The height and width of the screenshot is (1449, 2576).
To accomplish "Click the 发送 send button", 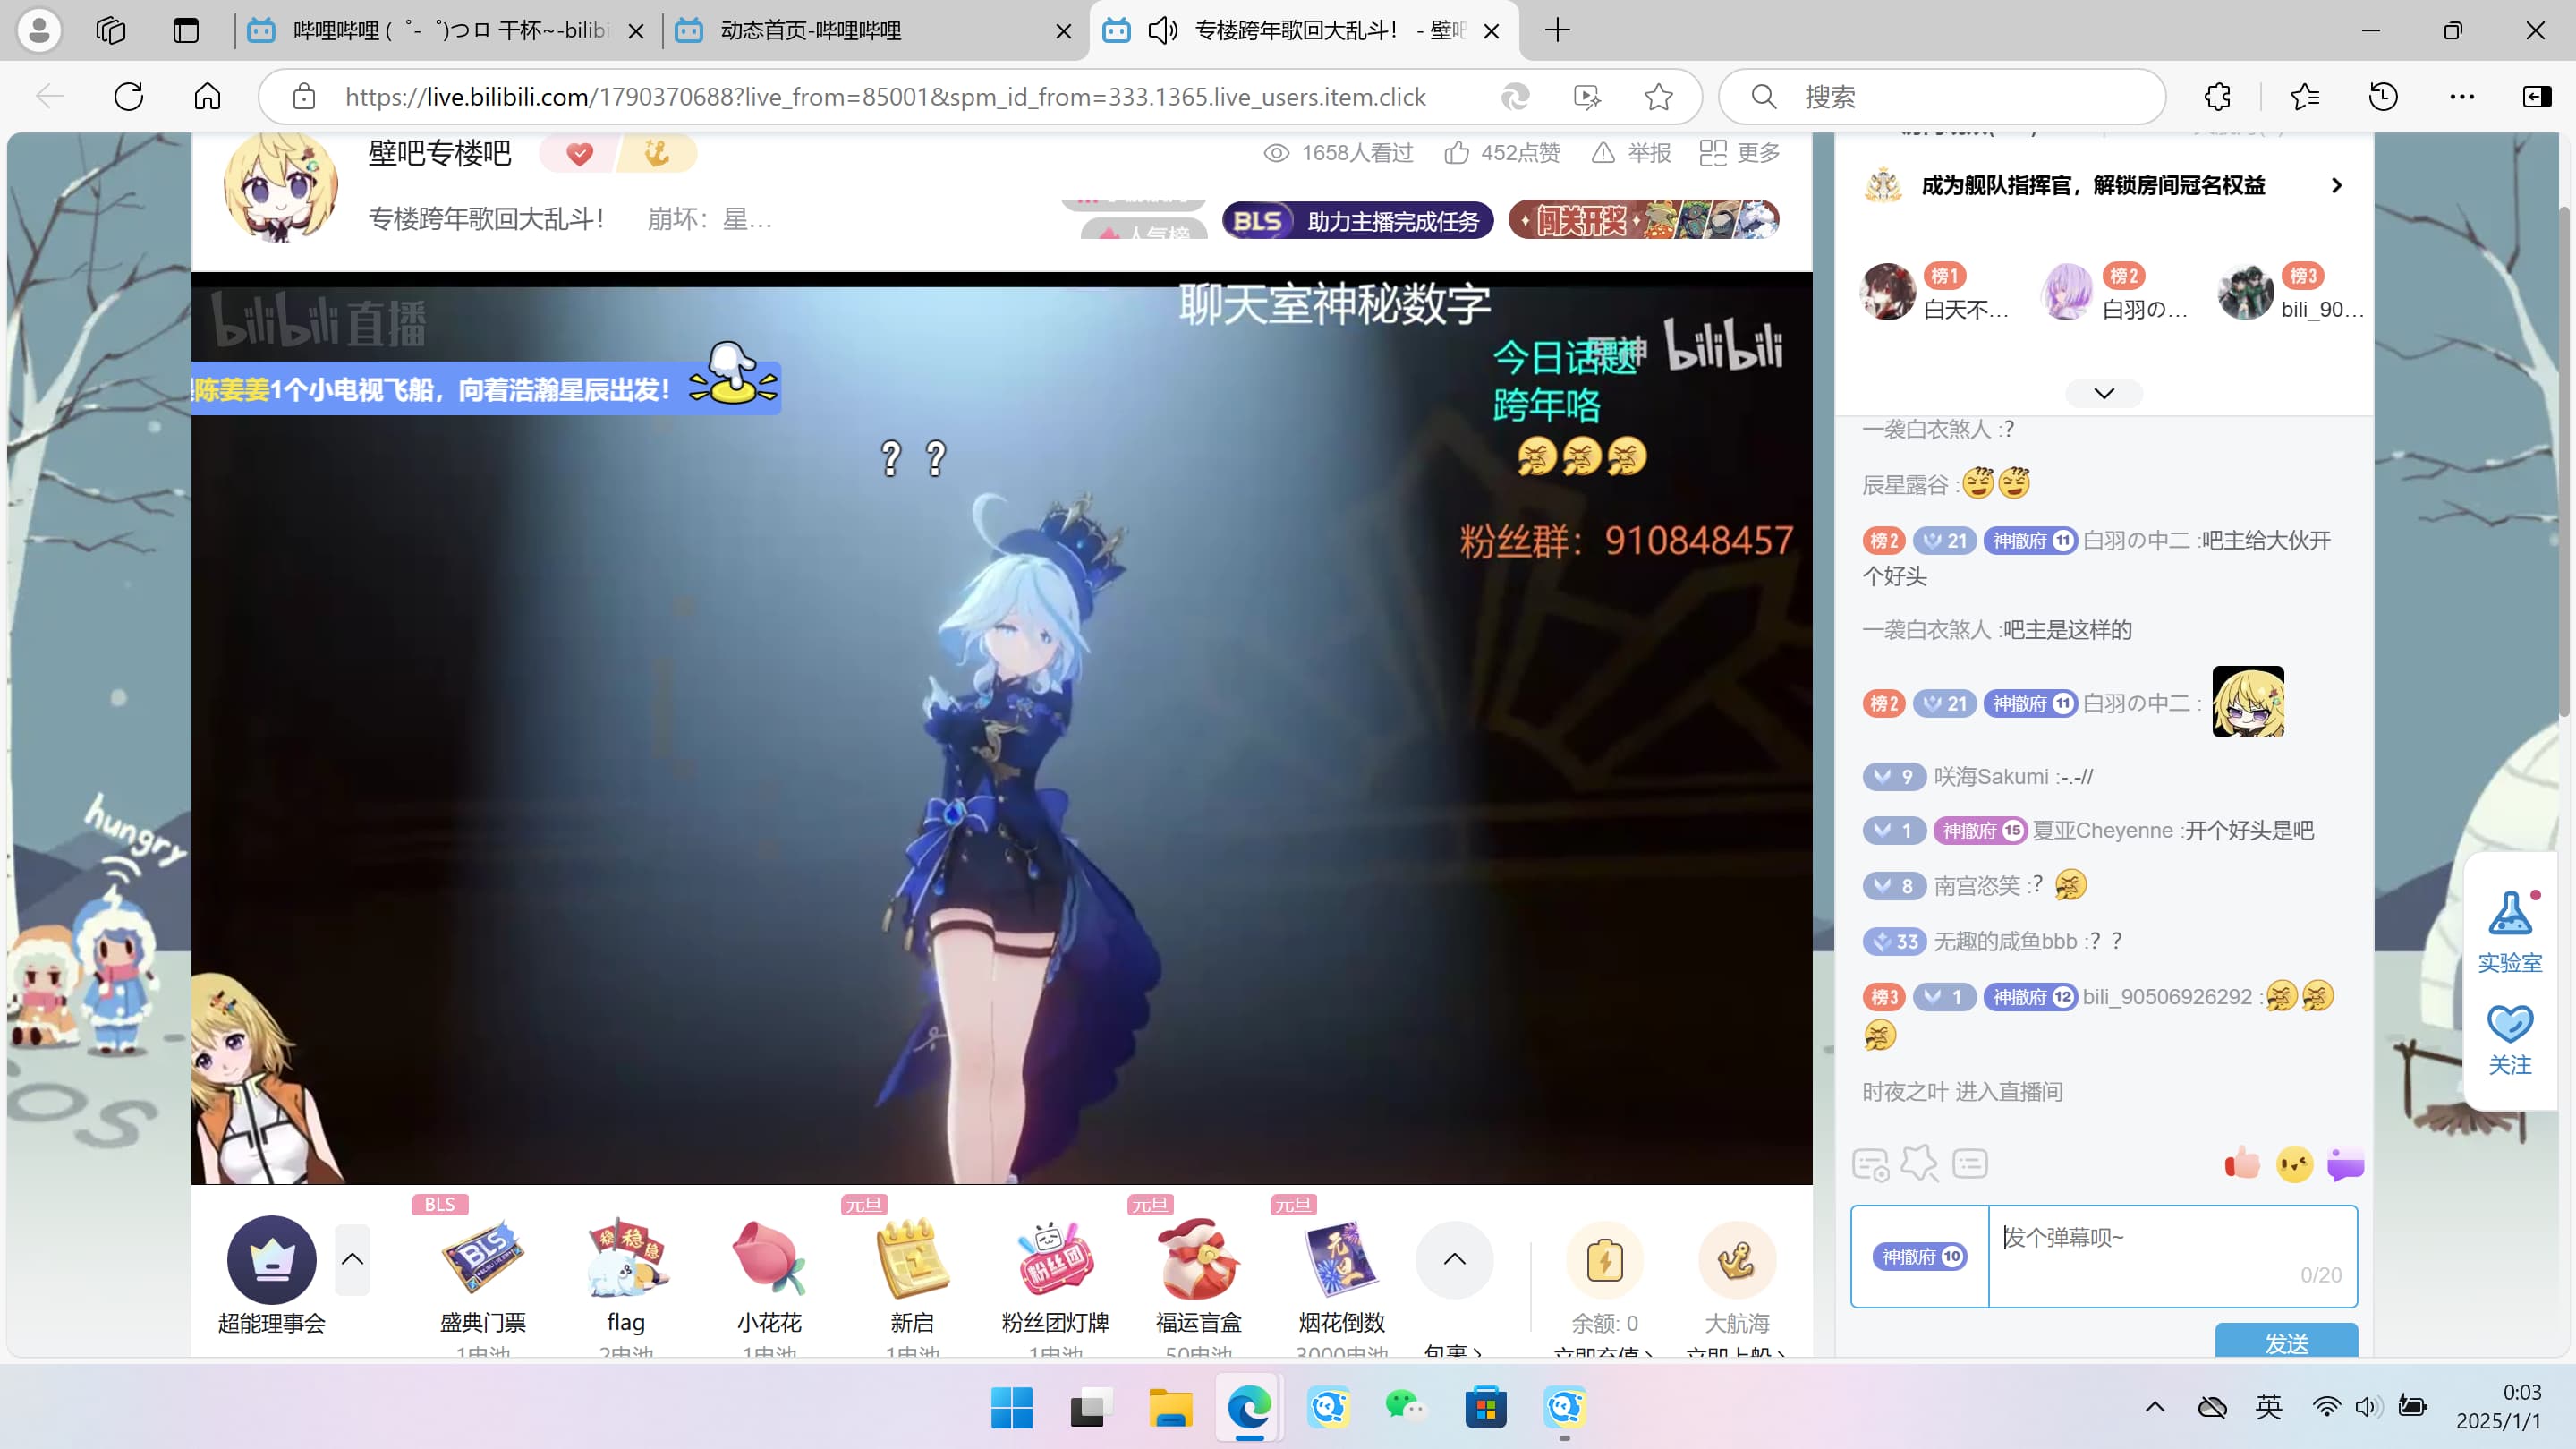I will [x=2286, y=1342].
